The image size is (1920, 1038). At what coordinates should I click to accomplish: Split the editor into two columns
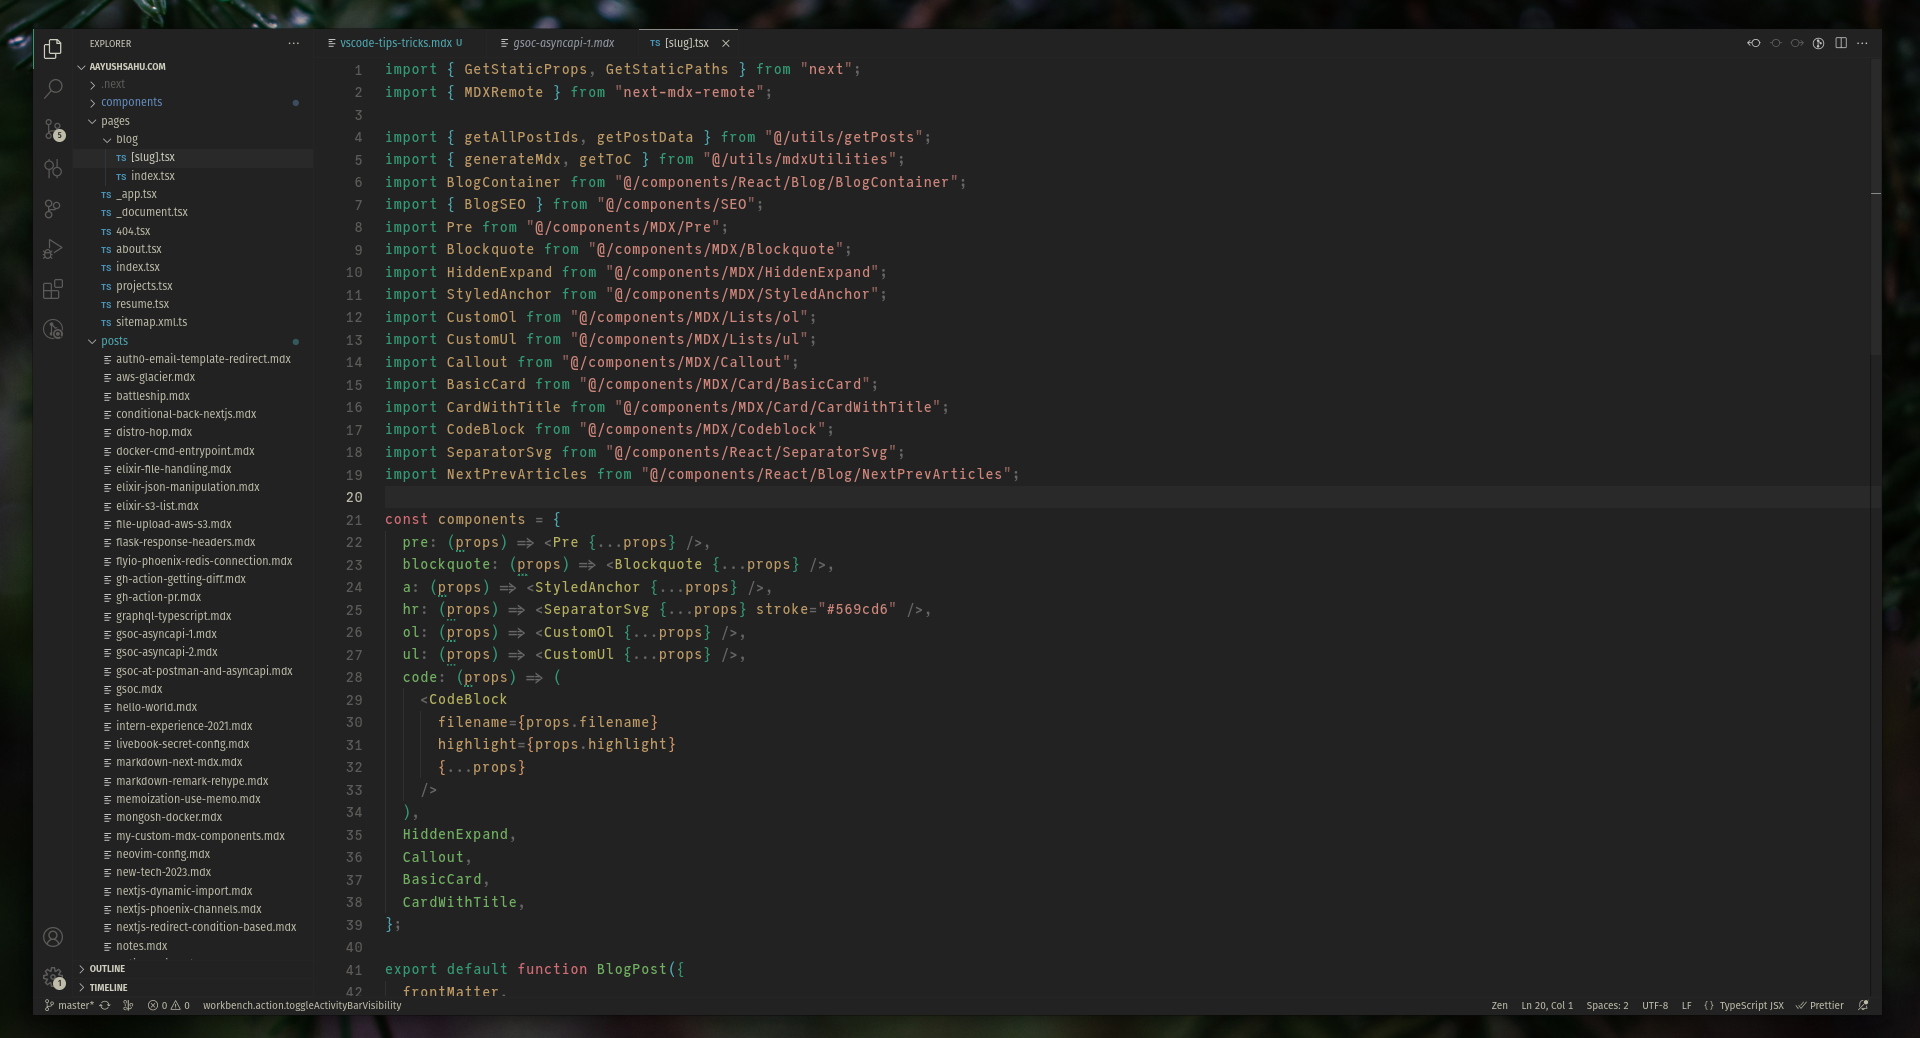[x=1841, y=43]
